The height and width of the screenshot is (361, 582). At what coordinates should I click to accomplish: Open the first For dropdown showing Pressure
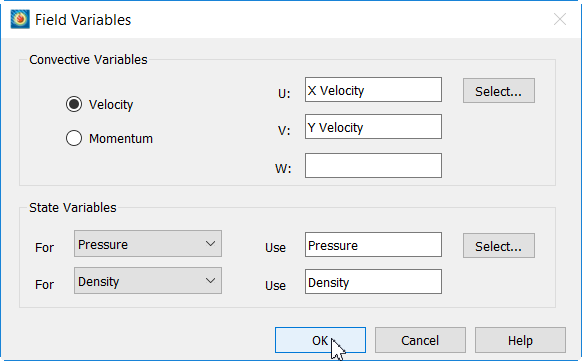click(x=148, y=244)
